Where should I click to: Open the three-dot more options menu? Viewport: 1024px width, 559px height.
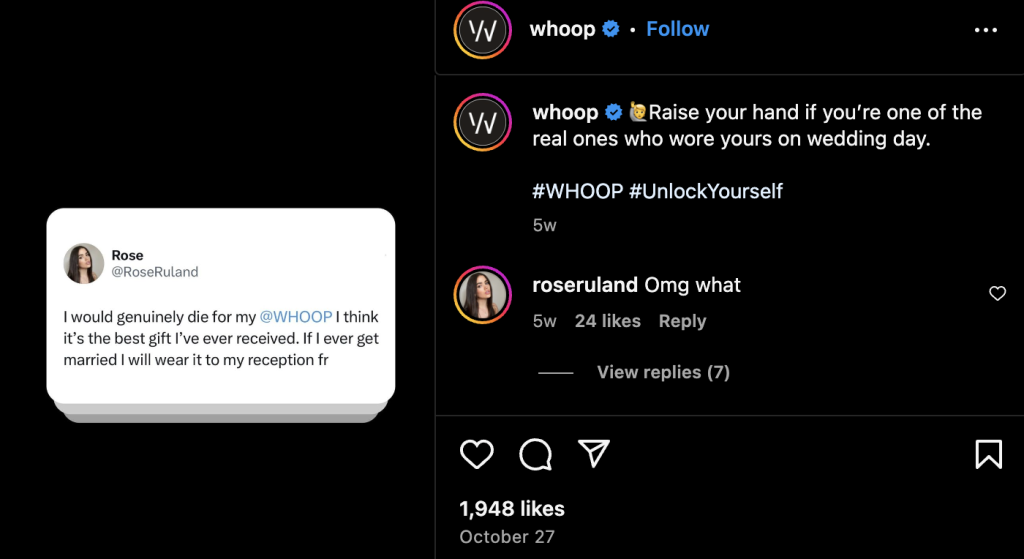click(x=986, y=30)
